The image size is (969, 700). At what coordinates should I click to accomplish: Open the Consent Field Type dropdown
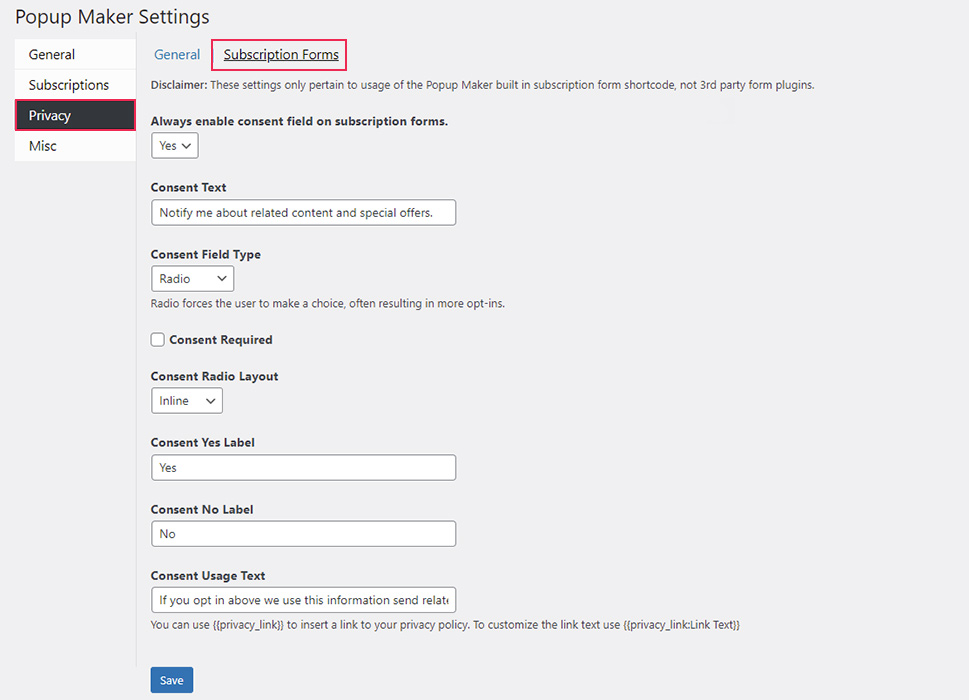pyautogui.click(x=192, y=278)
